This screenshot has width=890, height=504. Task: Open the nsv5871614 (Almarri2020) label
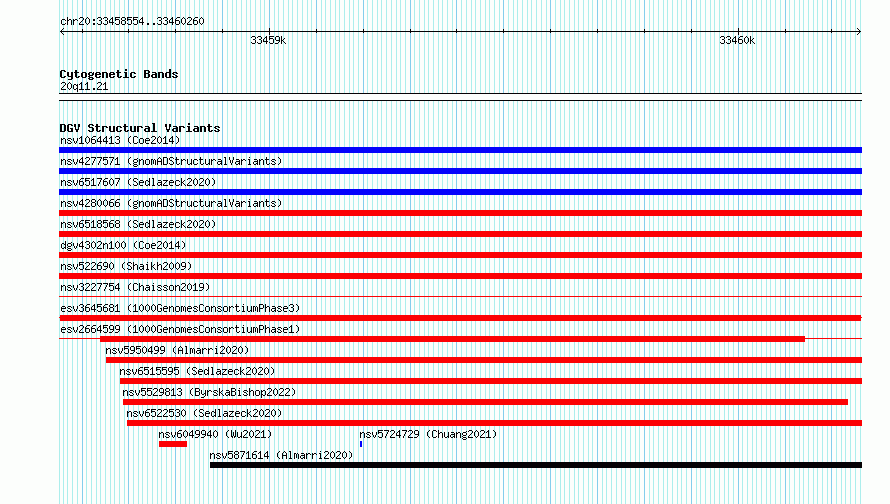(281, 455)
